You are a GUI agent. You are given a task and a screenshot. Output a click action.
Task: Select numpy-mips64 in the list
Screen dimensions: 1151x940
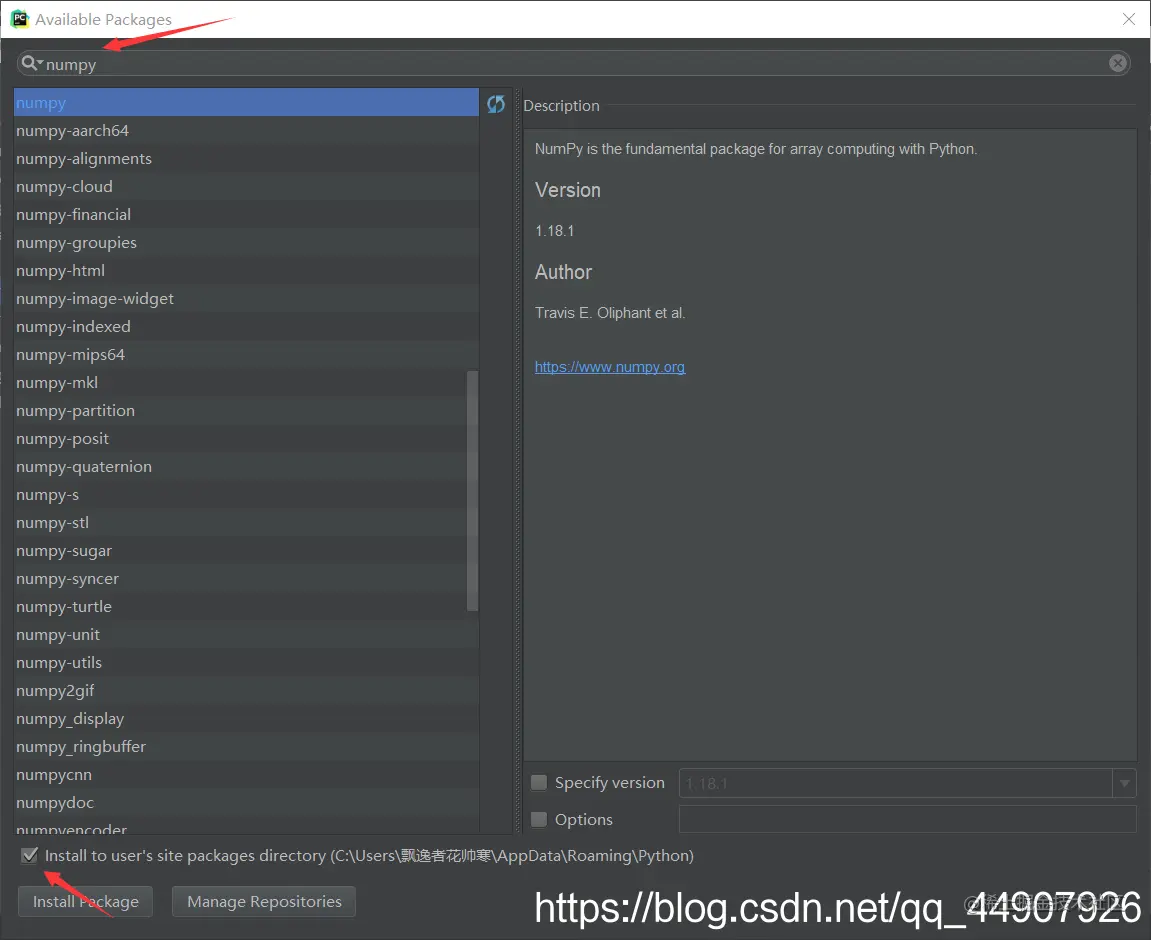tap(246, 354)
